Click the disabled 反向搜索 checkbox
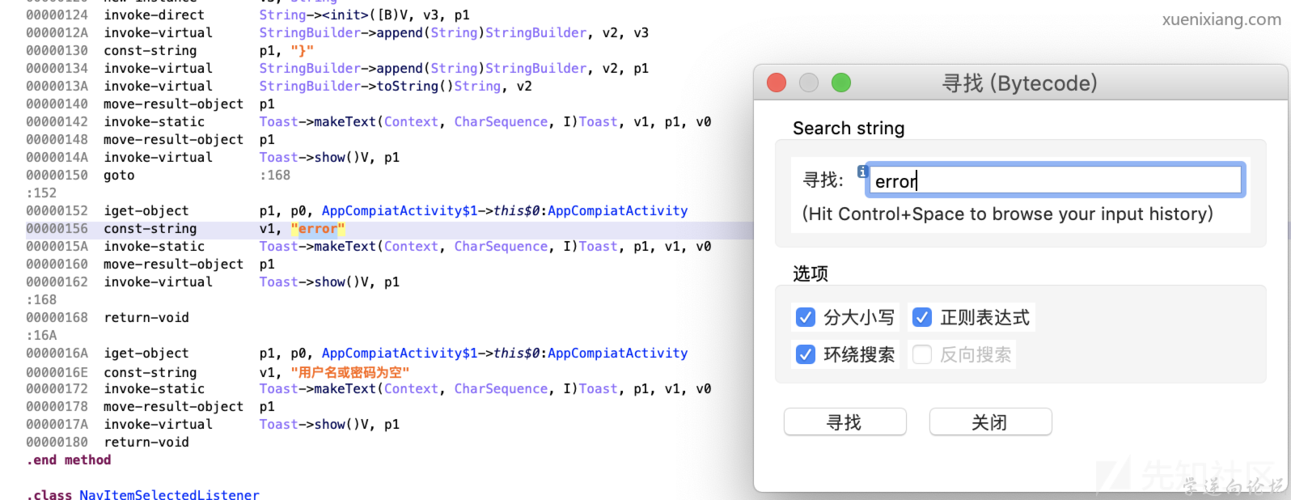 coord(922,354)
